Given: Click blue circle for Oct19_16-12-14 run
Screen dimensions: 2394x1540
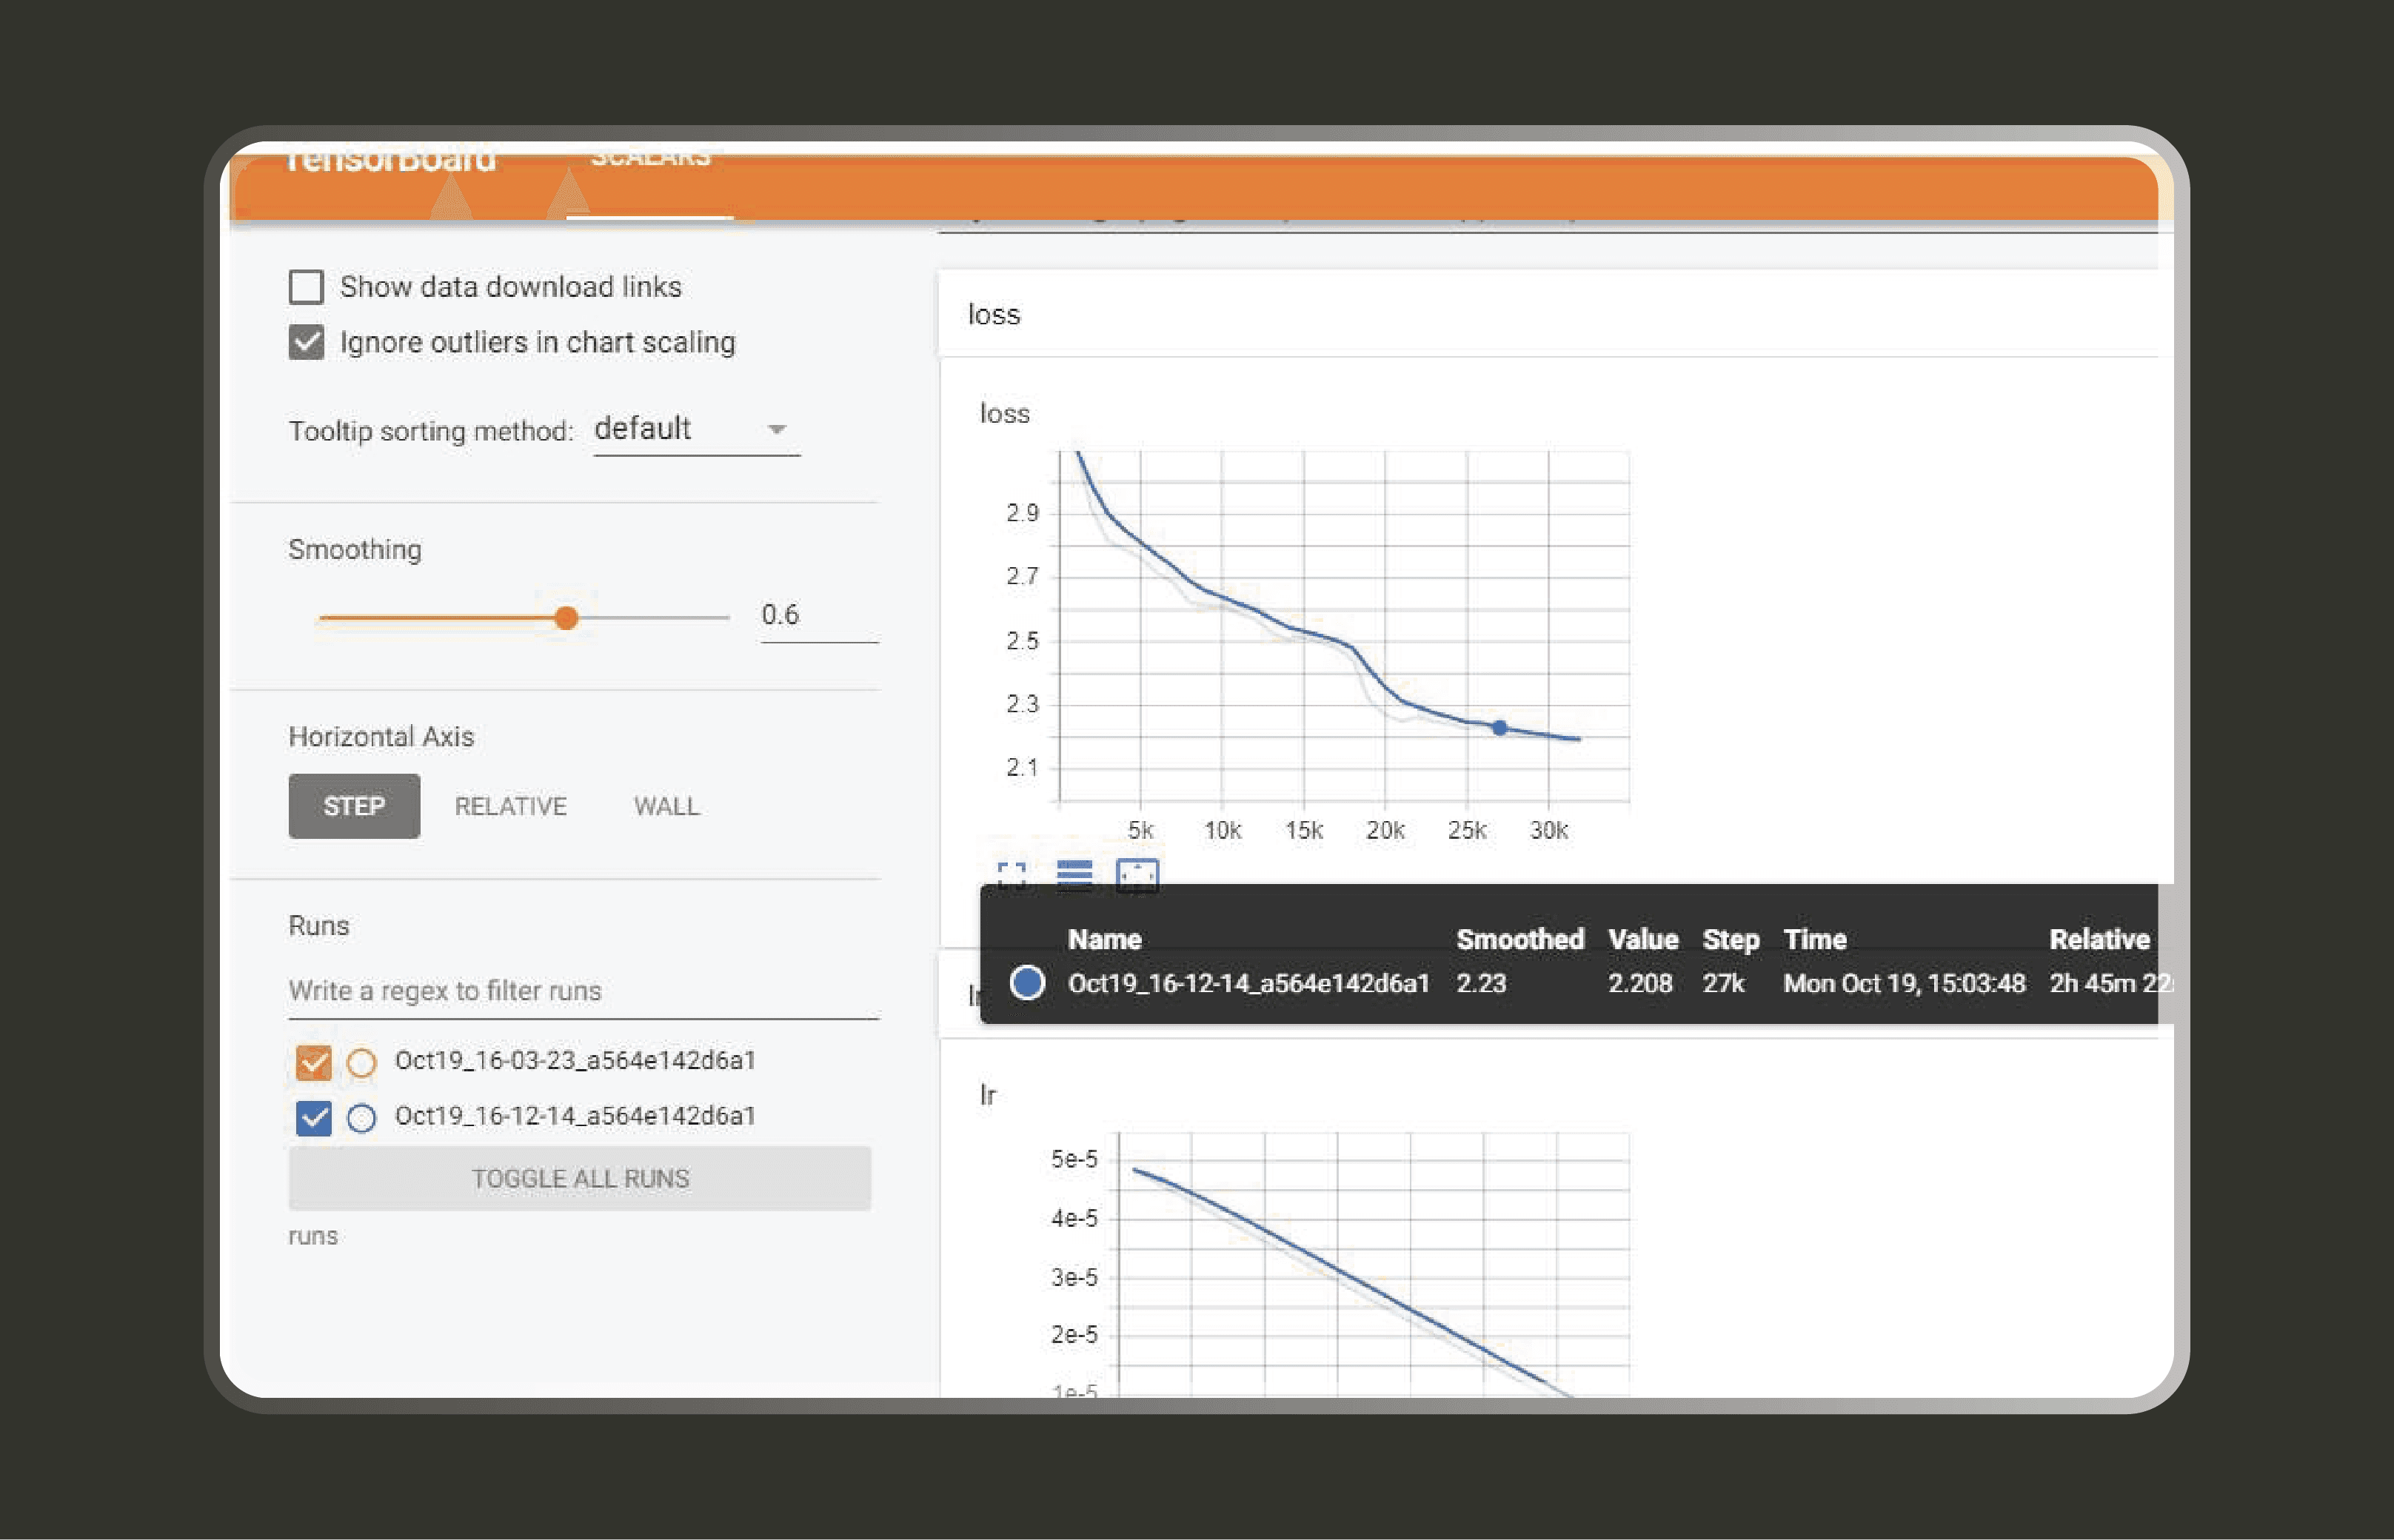Looking at the screenshot, I should coord(361,1117).
